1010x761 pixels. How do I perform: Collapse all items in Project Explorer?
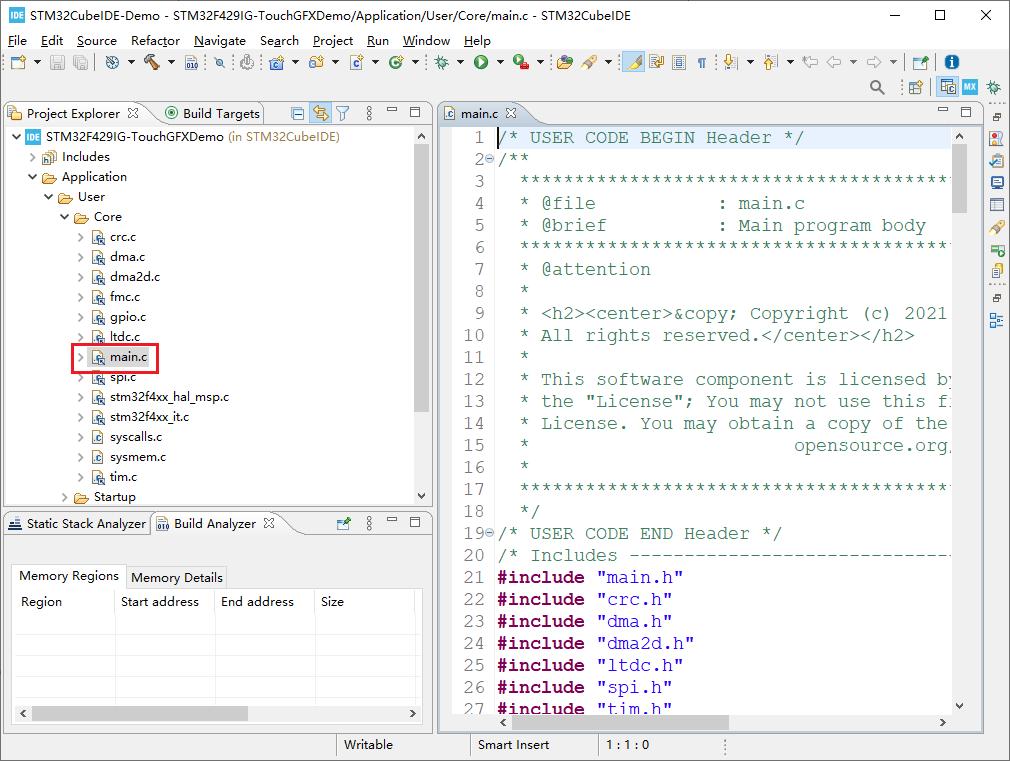click(x=297, y=113)
